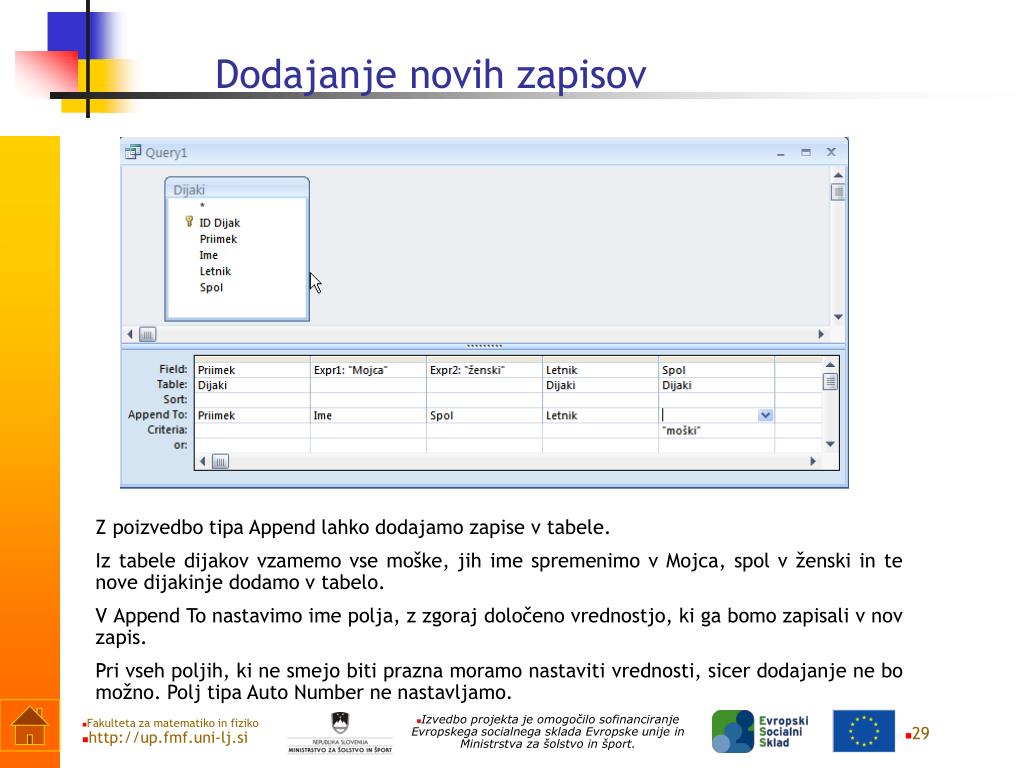
Task: Maximize the Query1 window
Action: pyautogui.click(x=806, y=152)
